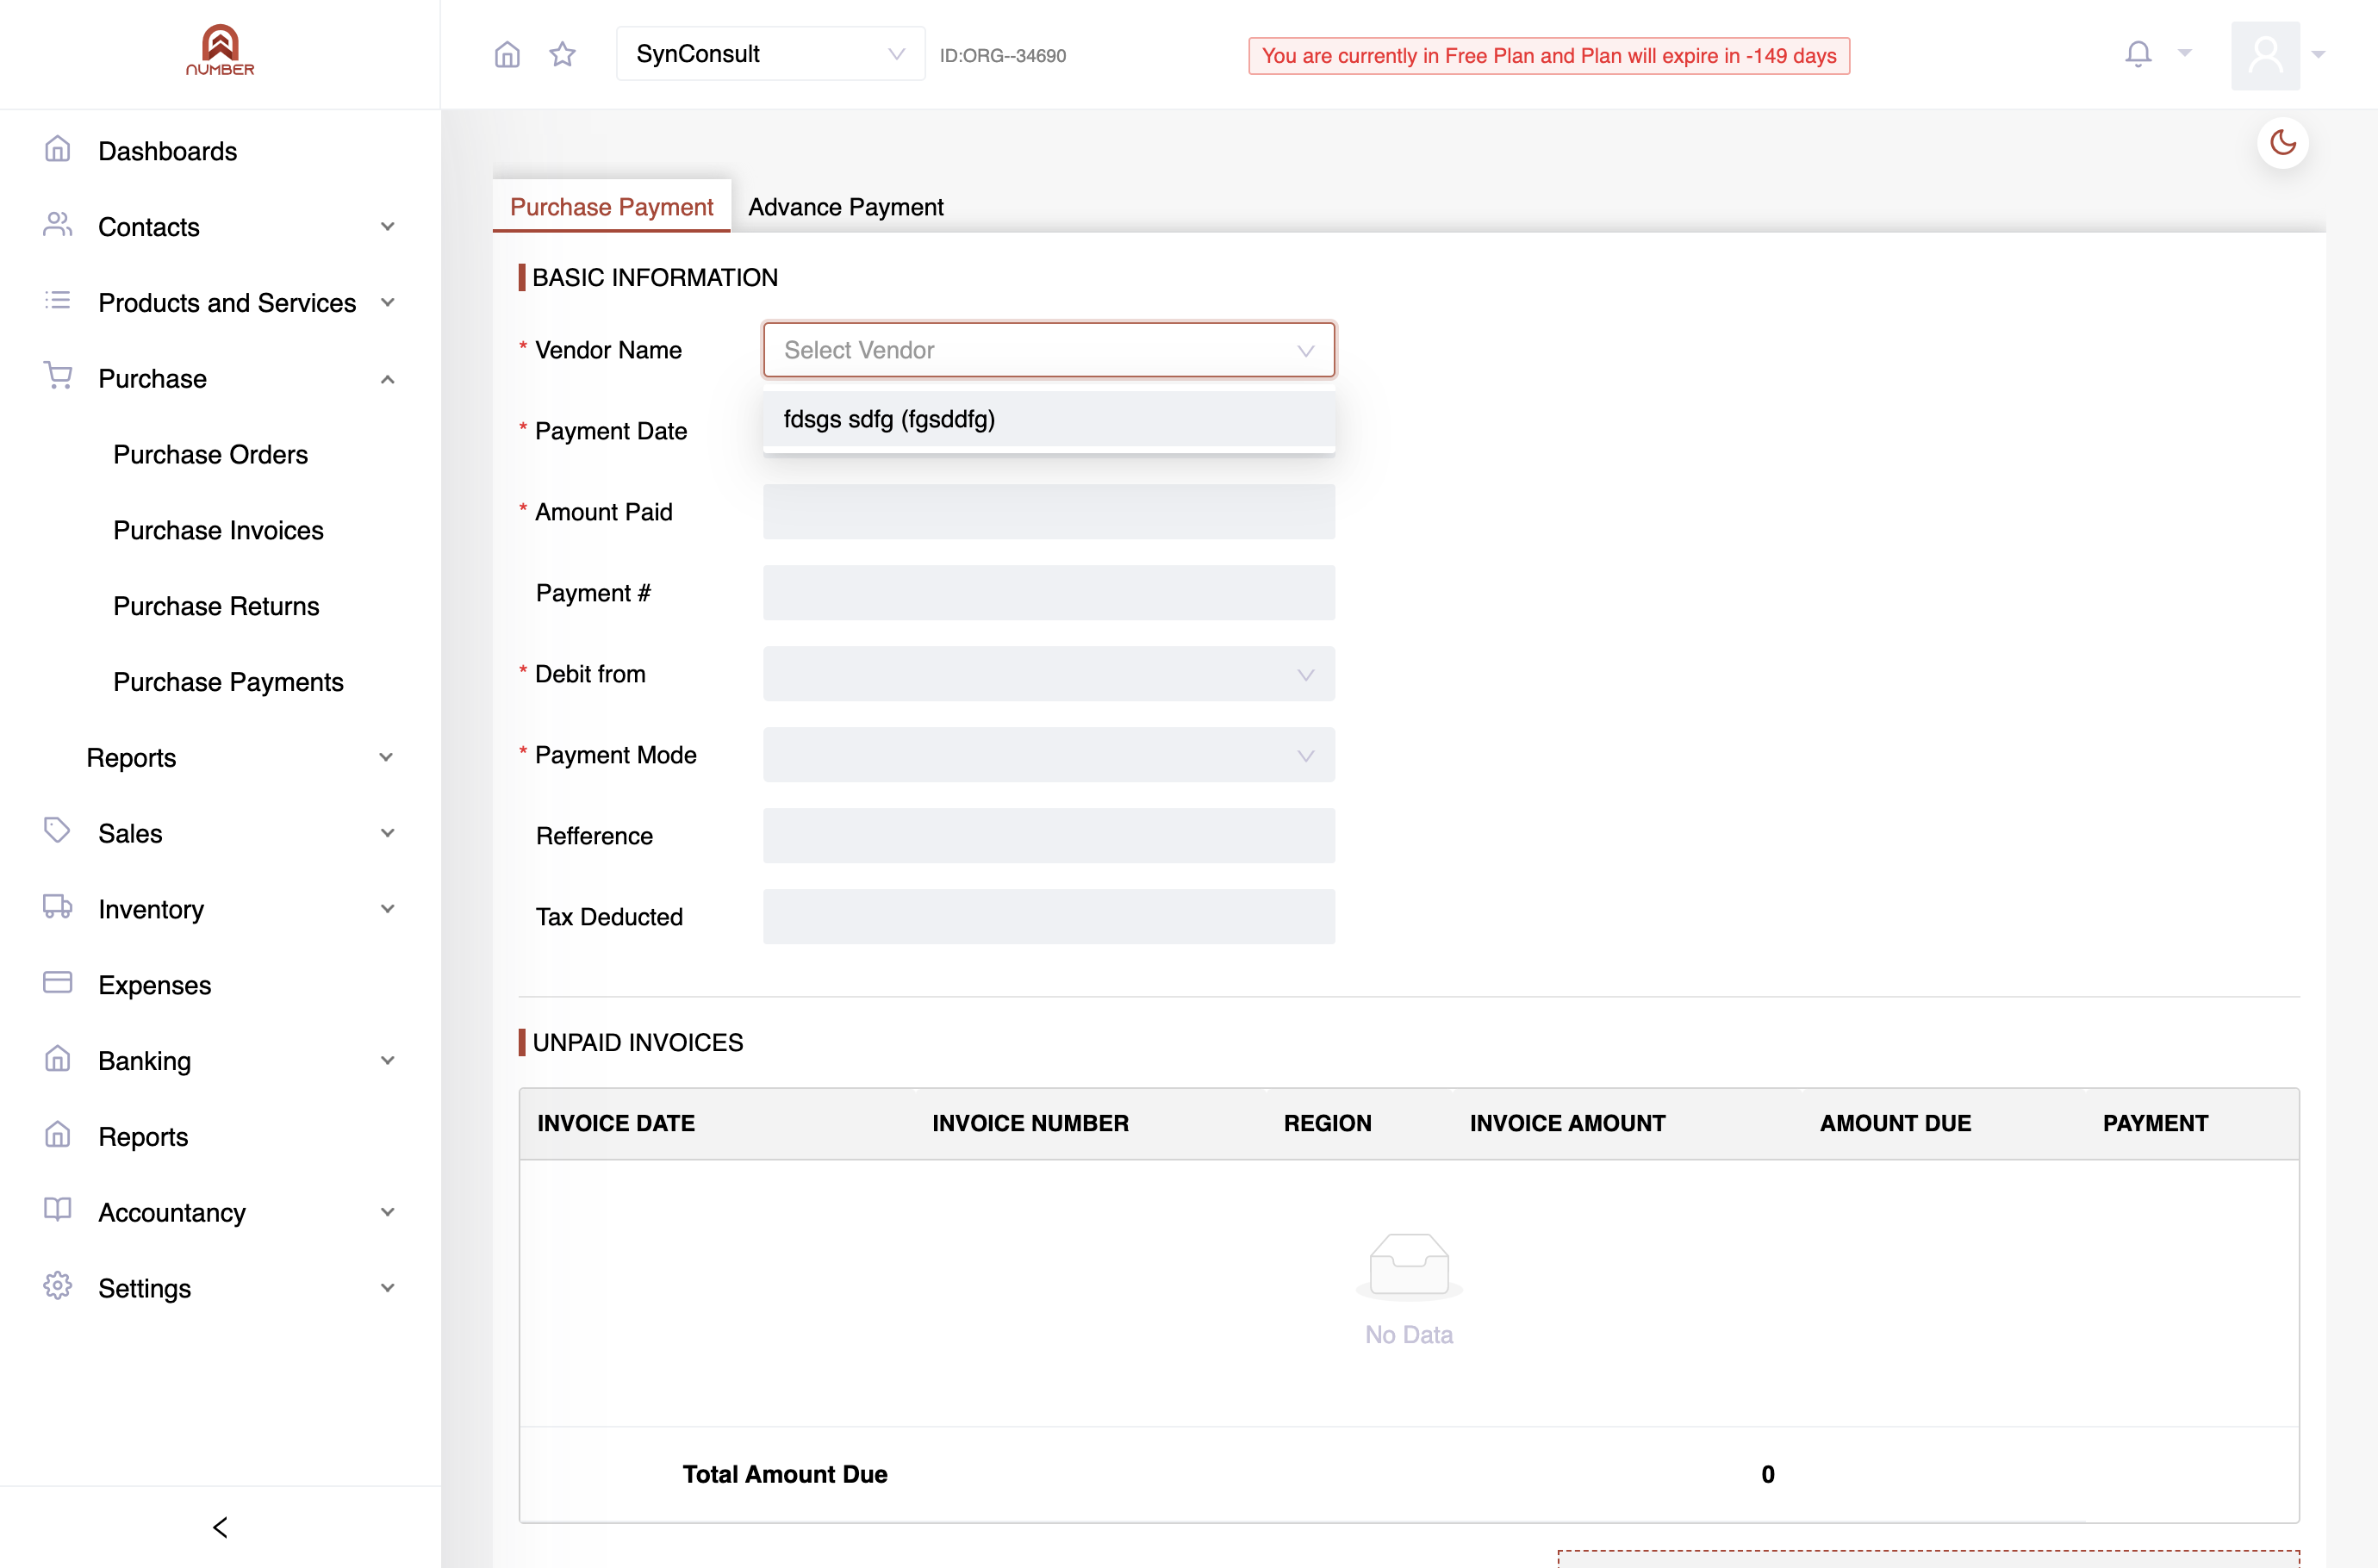Click the Amount Paid input field
This screenshot has width=2378, height=1568.
coord(1048,512)
